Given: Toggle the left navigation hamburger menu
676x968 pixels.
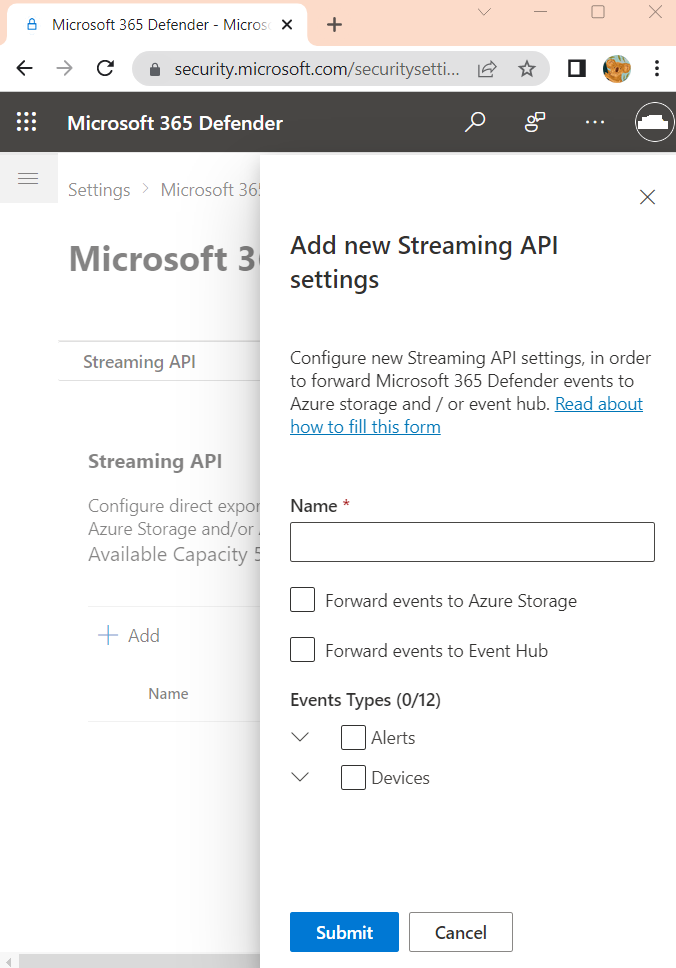Looking at the screenshot, I should [x=28, y=179].
